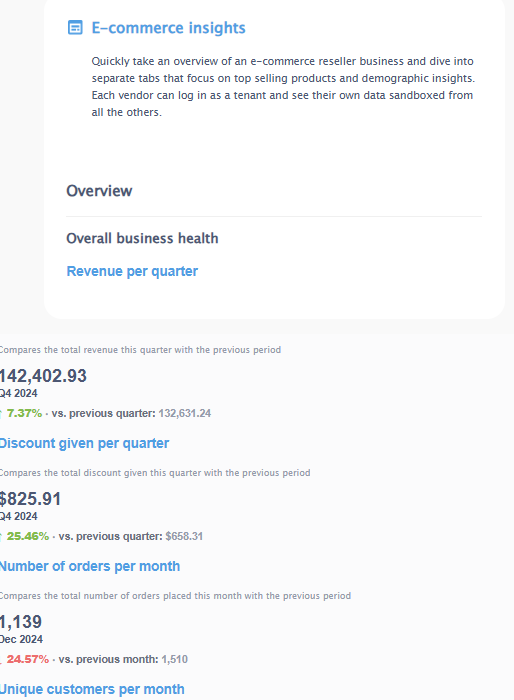Click the 7.37% revenue change value

coord(24,413)
